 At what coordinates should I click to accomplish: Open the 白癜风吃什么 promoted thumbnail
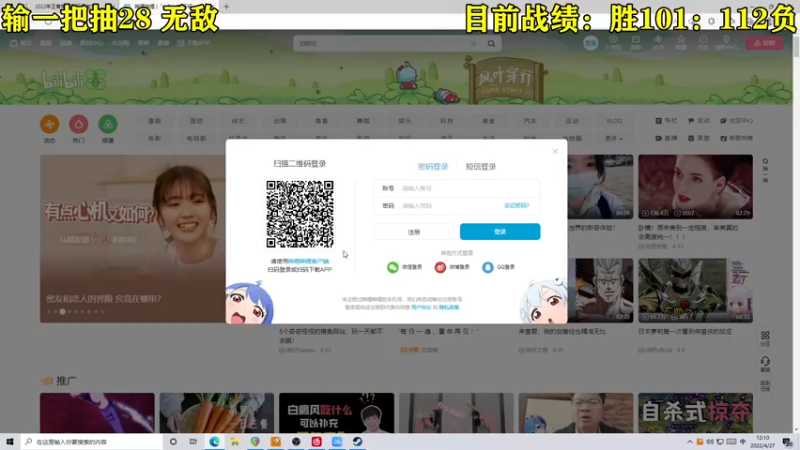tap(336, 413)
